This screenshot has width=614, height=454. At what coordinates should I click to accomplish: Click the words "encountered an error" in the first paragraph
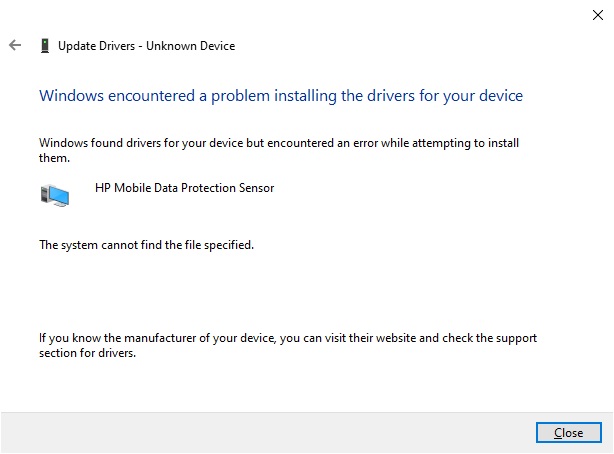(357, 143)
